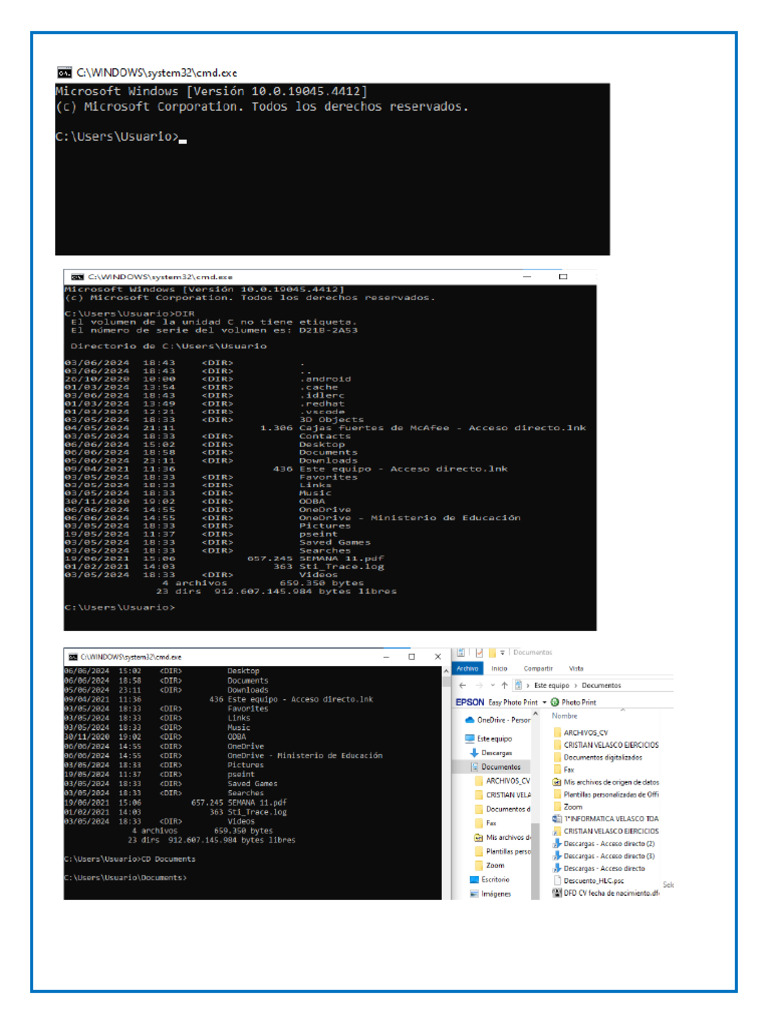
Task: Select Zoom folder in the navigation pane tree
Action: [x=489, y=865]
